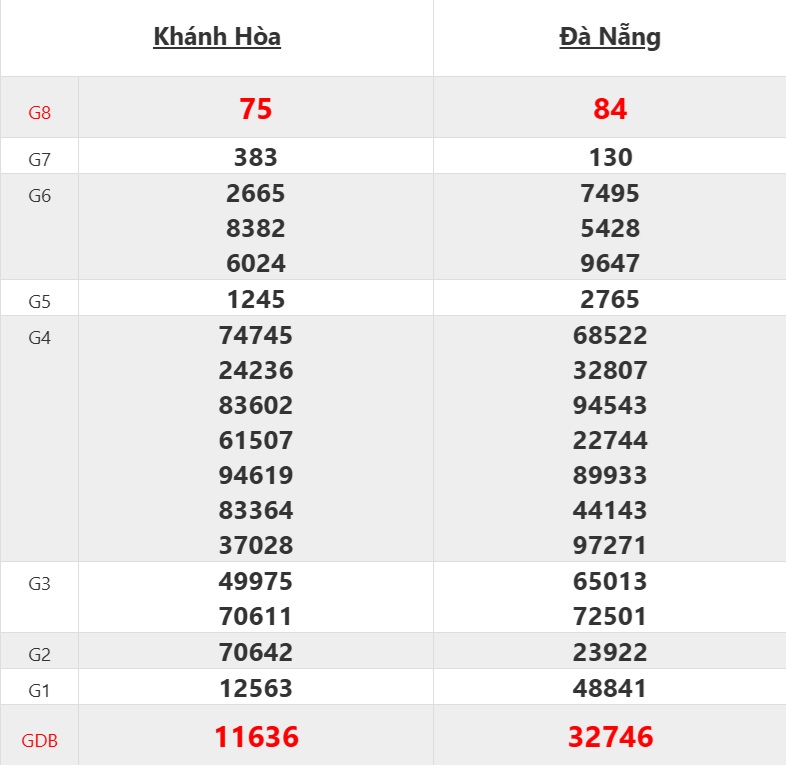Click Khánh Hòa G7 number 383
Viewport: 786px width, 765px height.
click(x=256, y=157)
